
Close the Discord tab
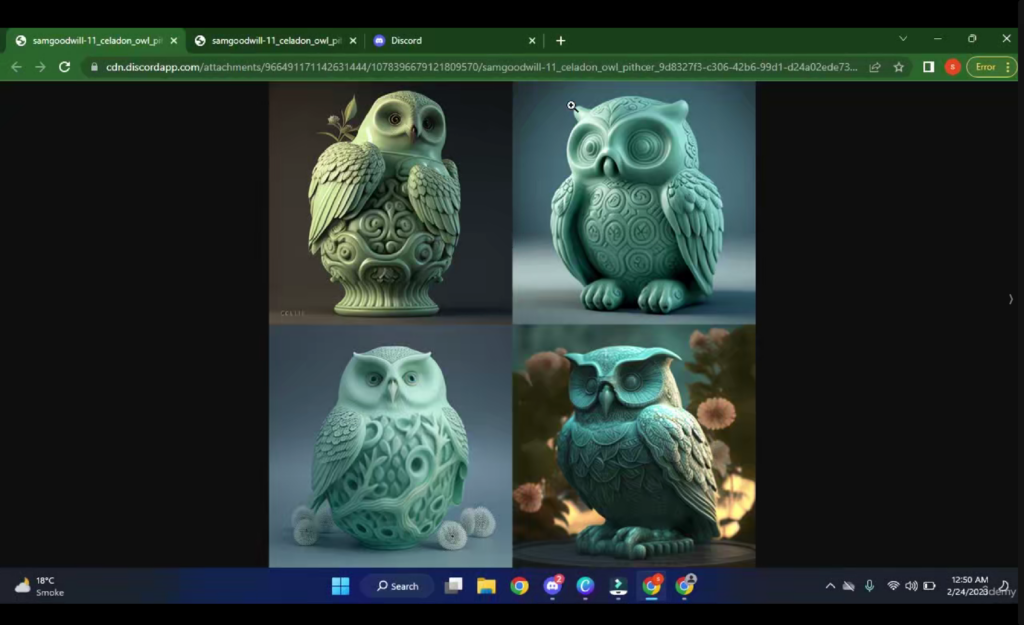[532, 40]
